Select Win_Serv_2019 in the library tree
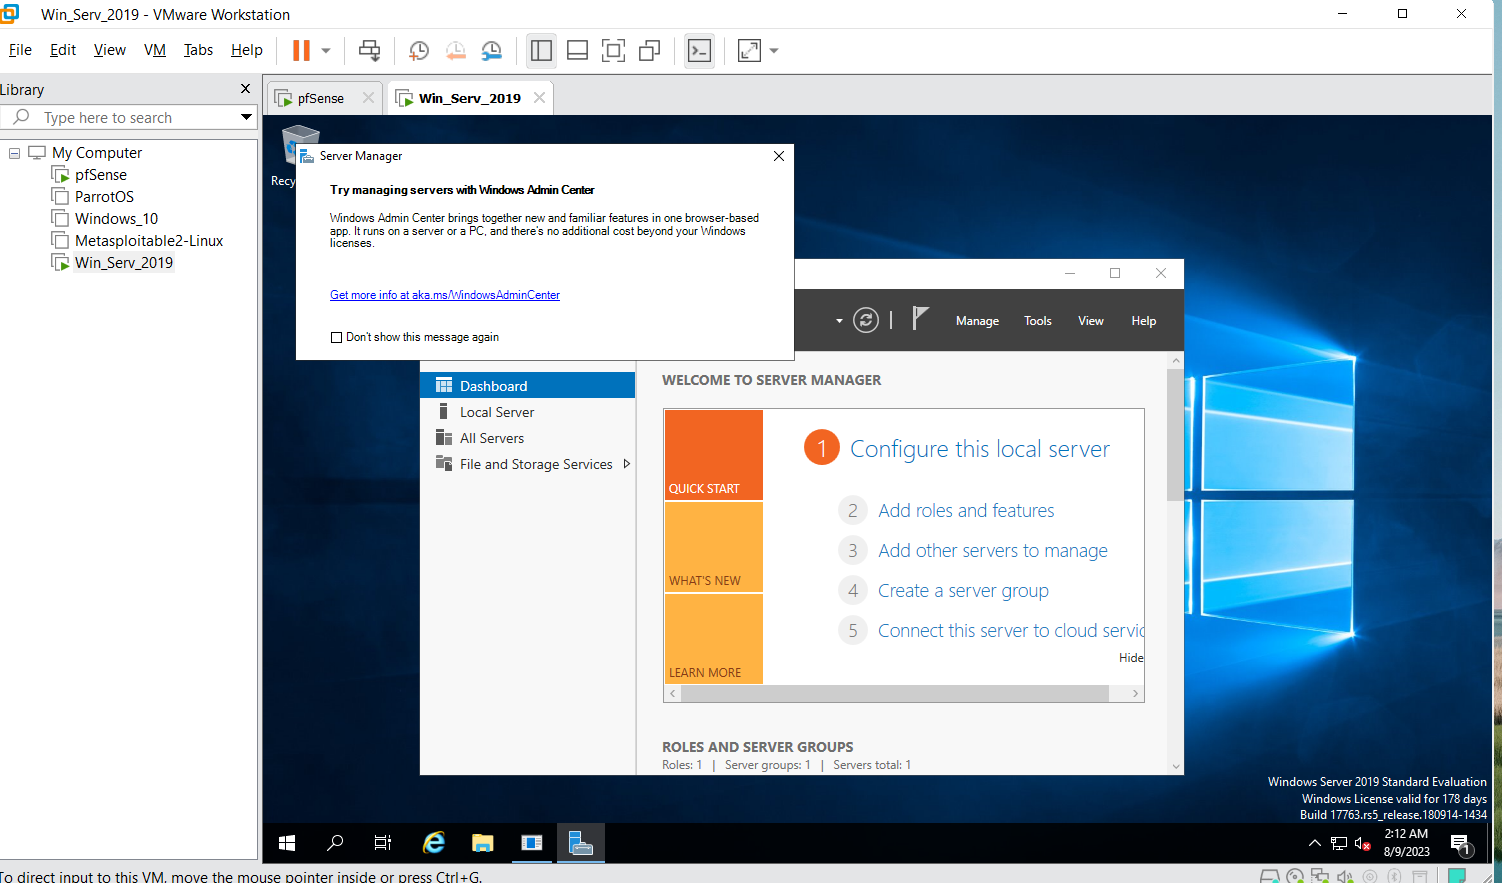This screenshot has height=883, width=1502. (x=124, y=263)
